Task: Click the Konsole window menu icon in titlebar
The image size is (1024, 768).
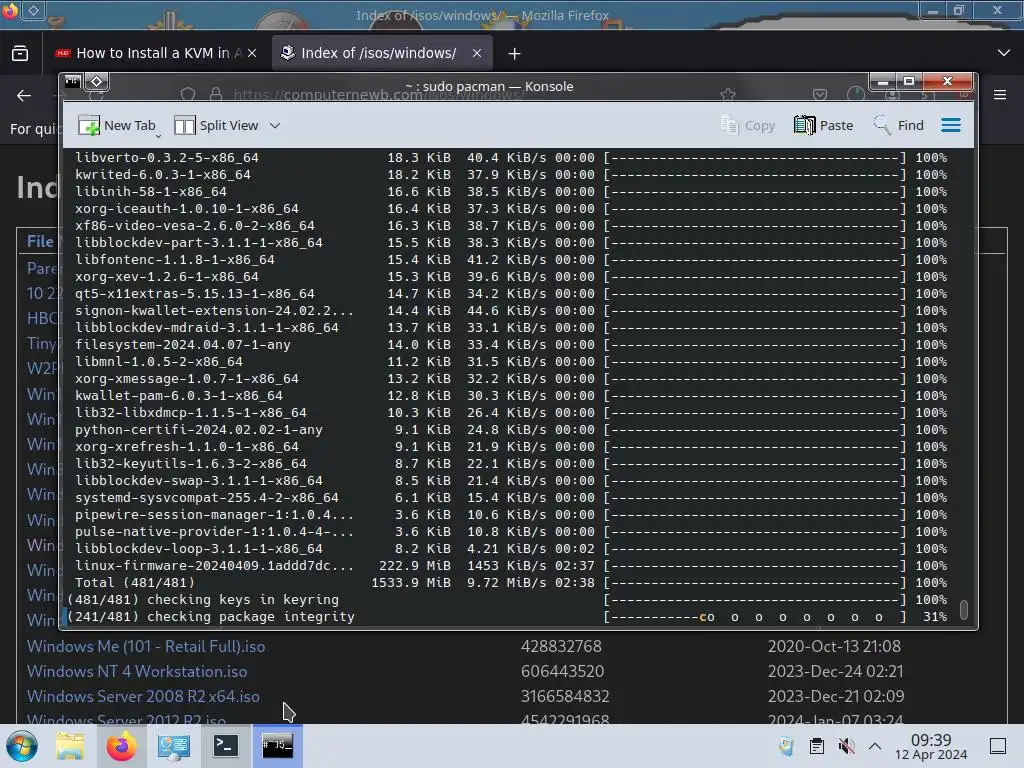Action: pos(72,82)
